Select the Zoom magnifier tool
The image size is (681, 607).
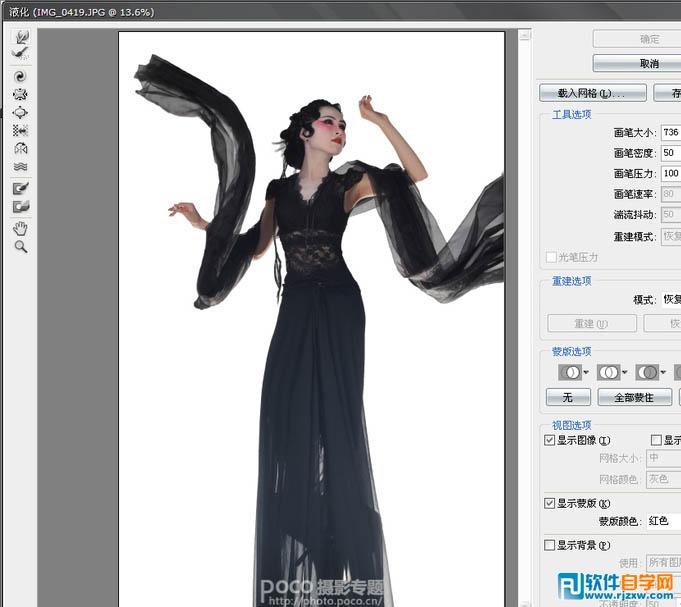coord(21,247)
